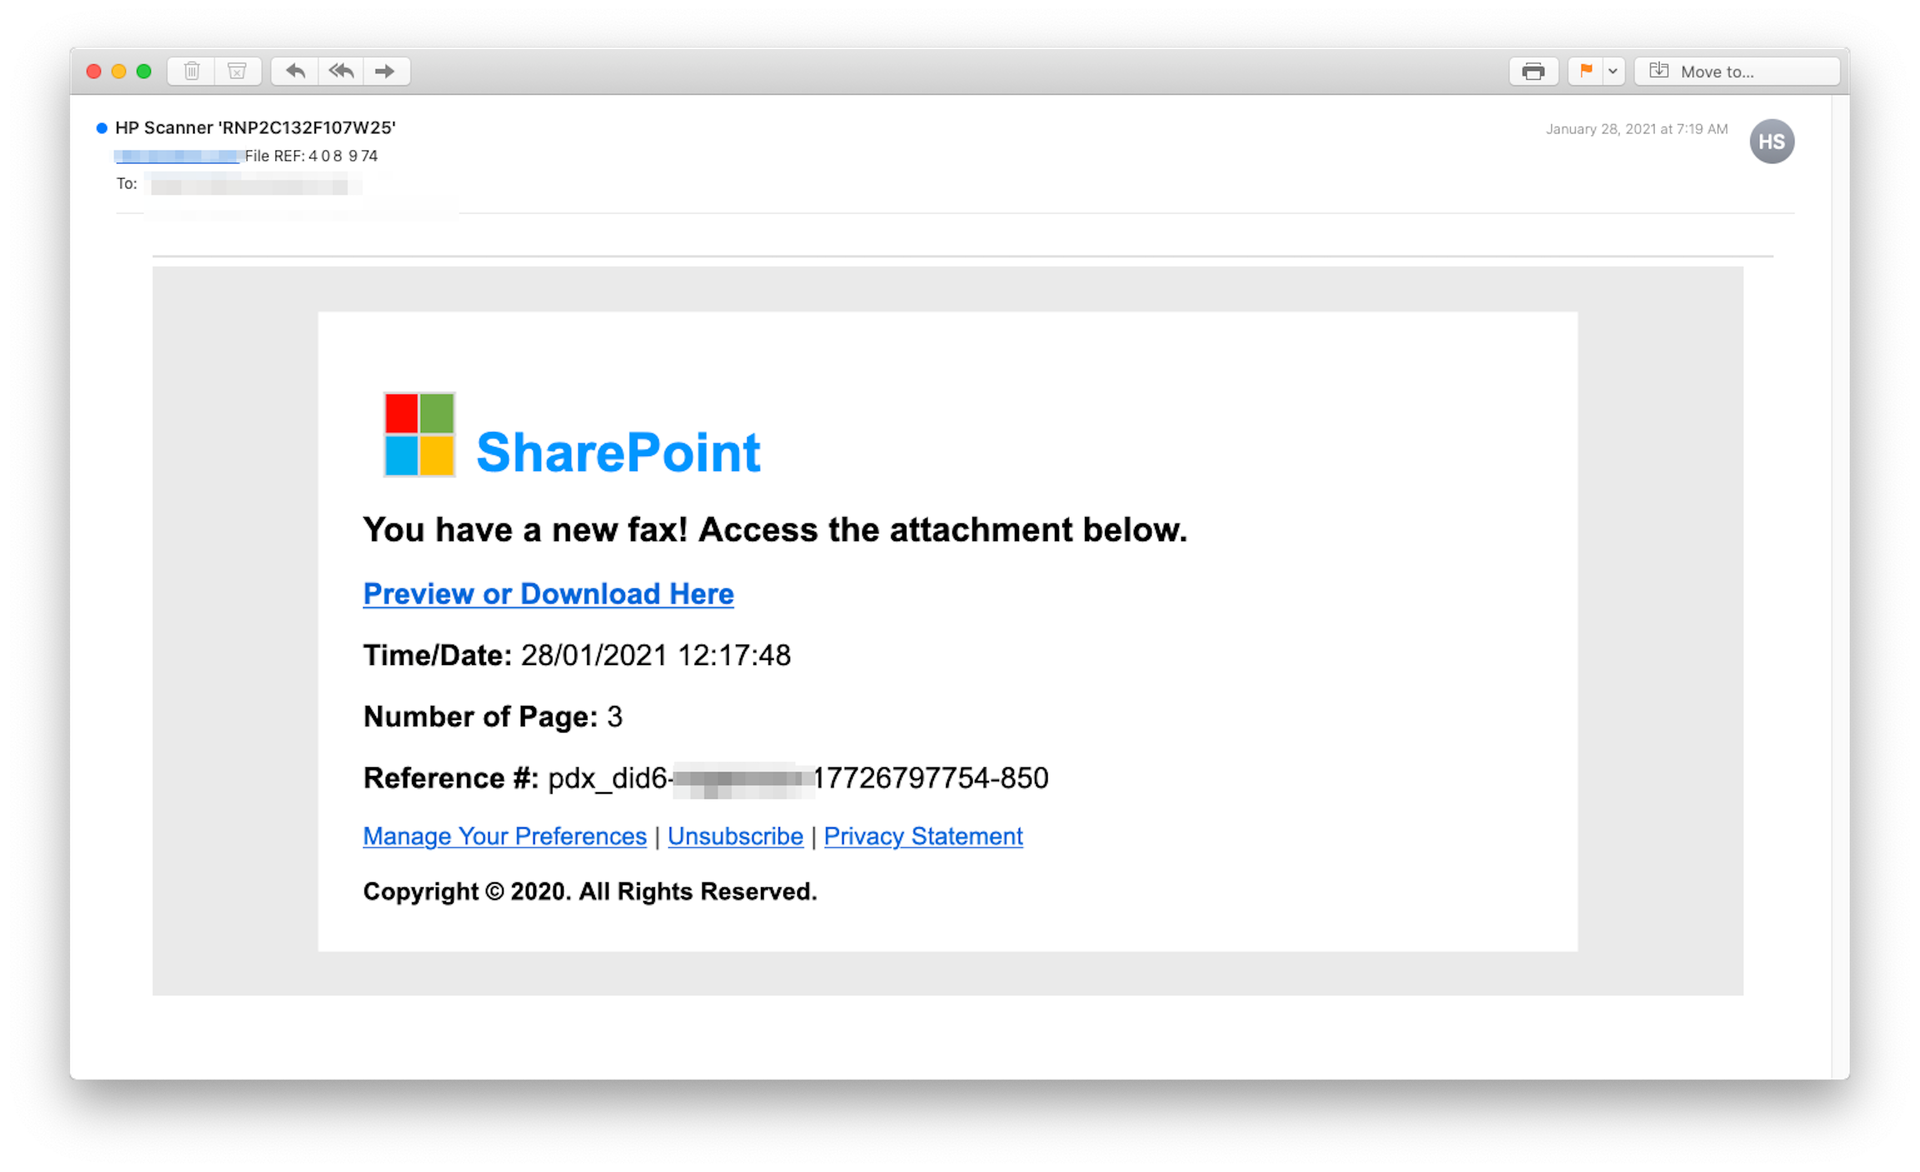Click the subject File REF: 4 0 8 9 74
The width and height of the screenshot is (1920, 1172).
tap(311, 156)
